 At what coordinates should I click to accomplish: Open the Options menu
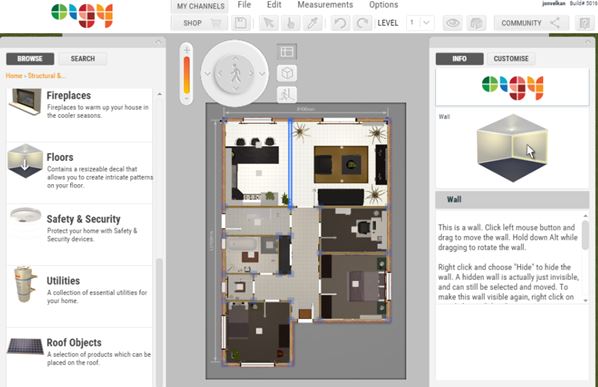[x=383, y=5]
